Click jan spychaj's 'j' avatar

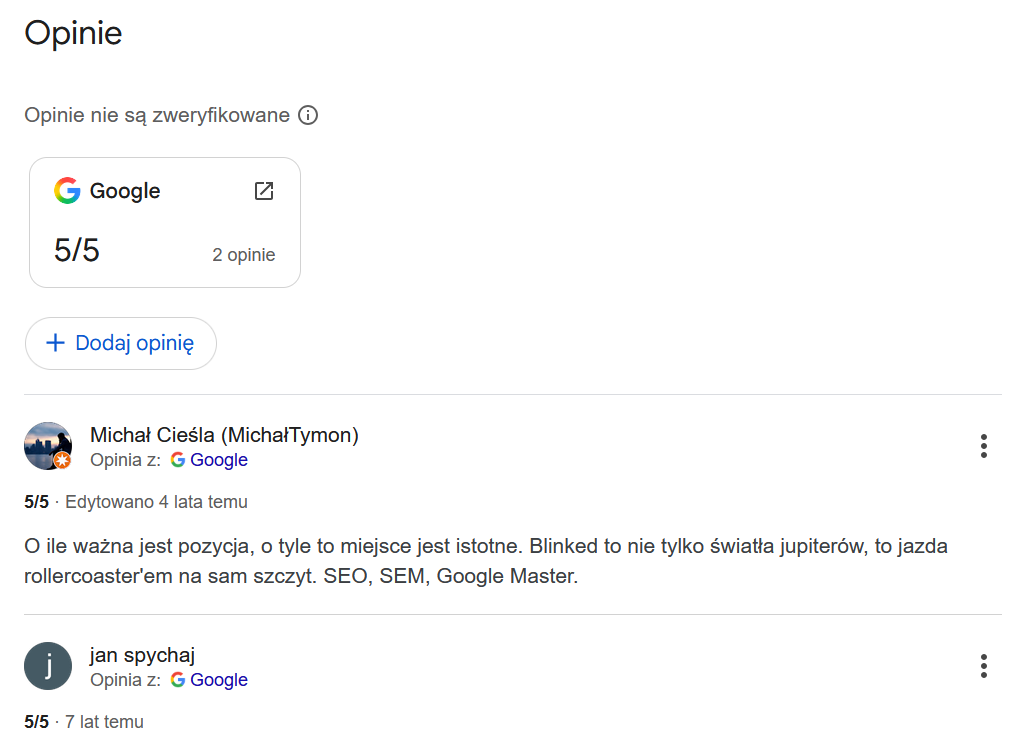pyautogui.click(x=48, y=666)
